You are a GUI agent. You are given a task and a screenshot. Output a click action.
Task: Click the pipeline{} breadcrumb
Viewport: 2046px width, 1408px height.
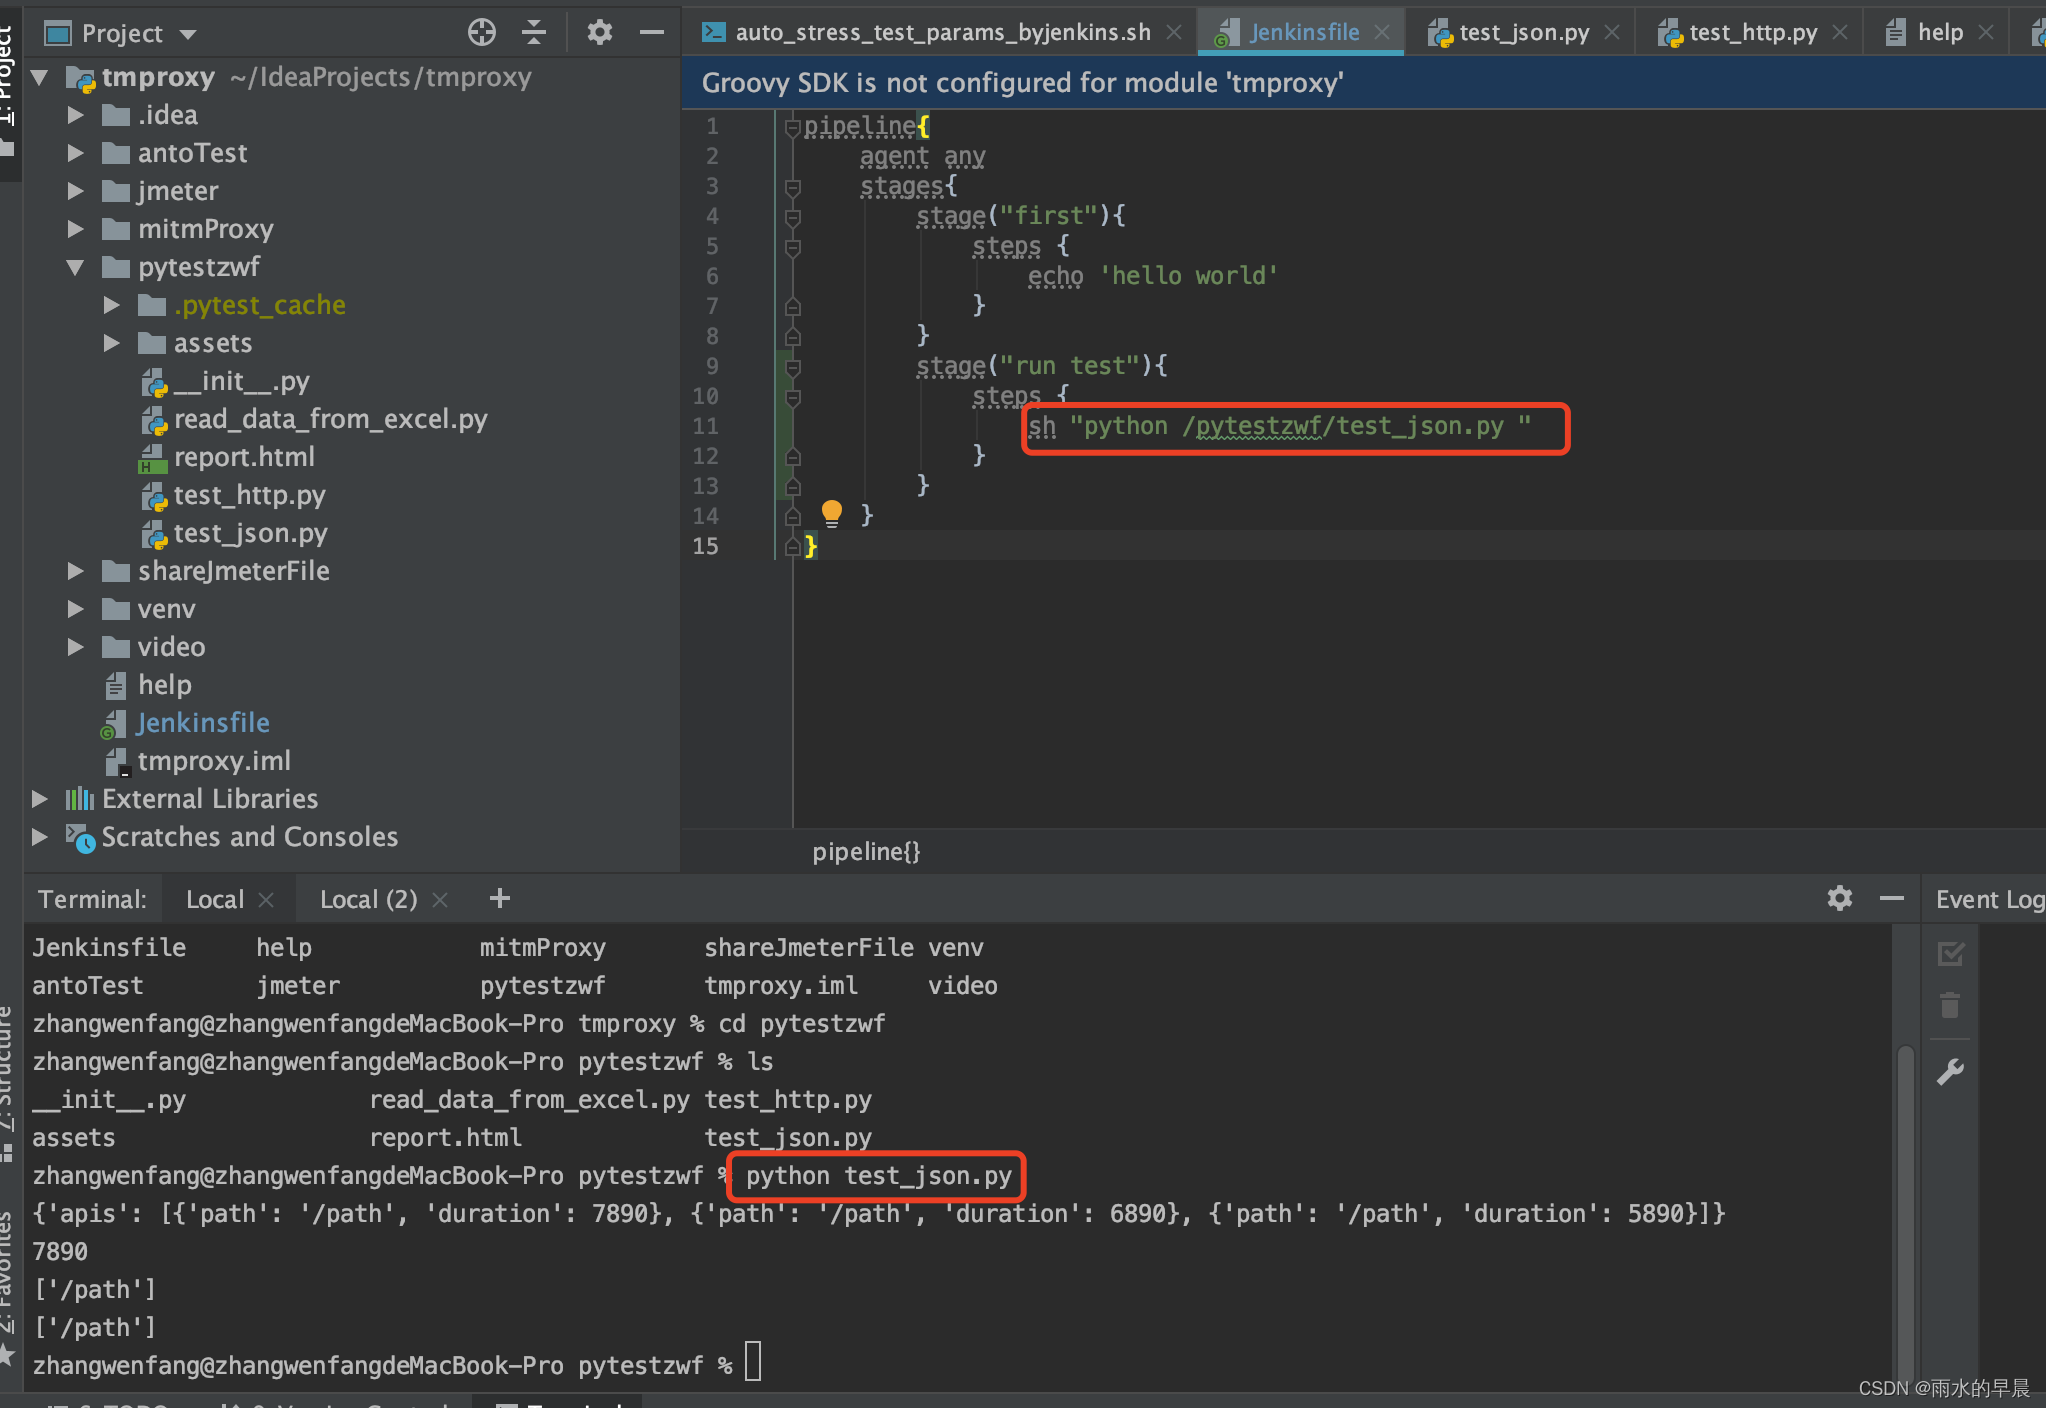pyautogui.click(x=866, y=852)
